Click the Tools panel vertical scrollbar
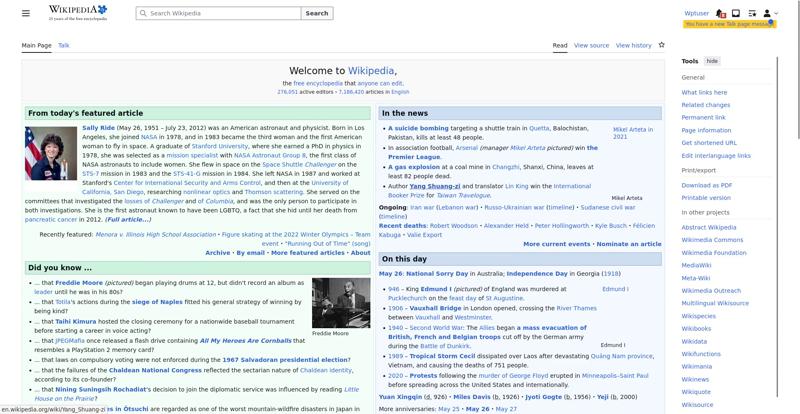 [x=777, y=225]
